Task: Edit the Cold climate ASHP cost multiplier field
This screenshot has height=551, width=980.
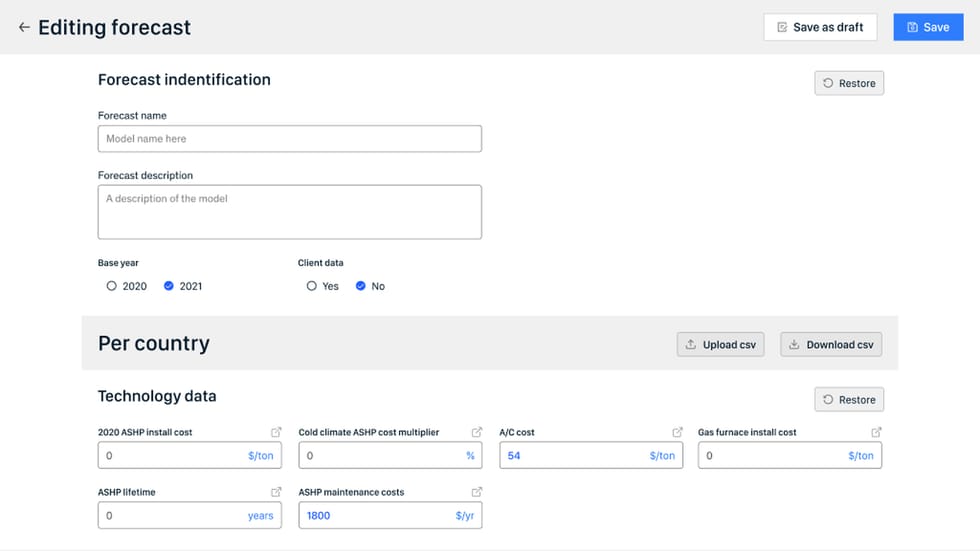Action: (390, 455)
